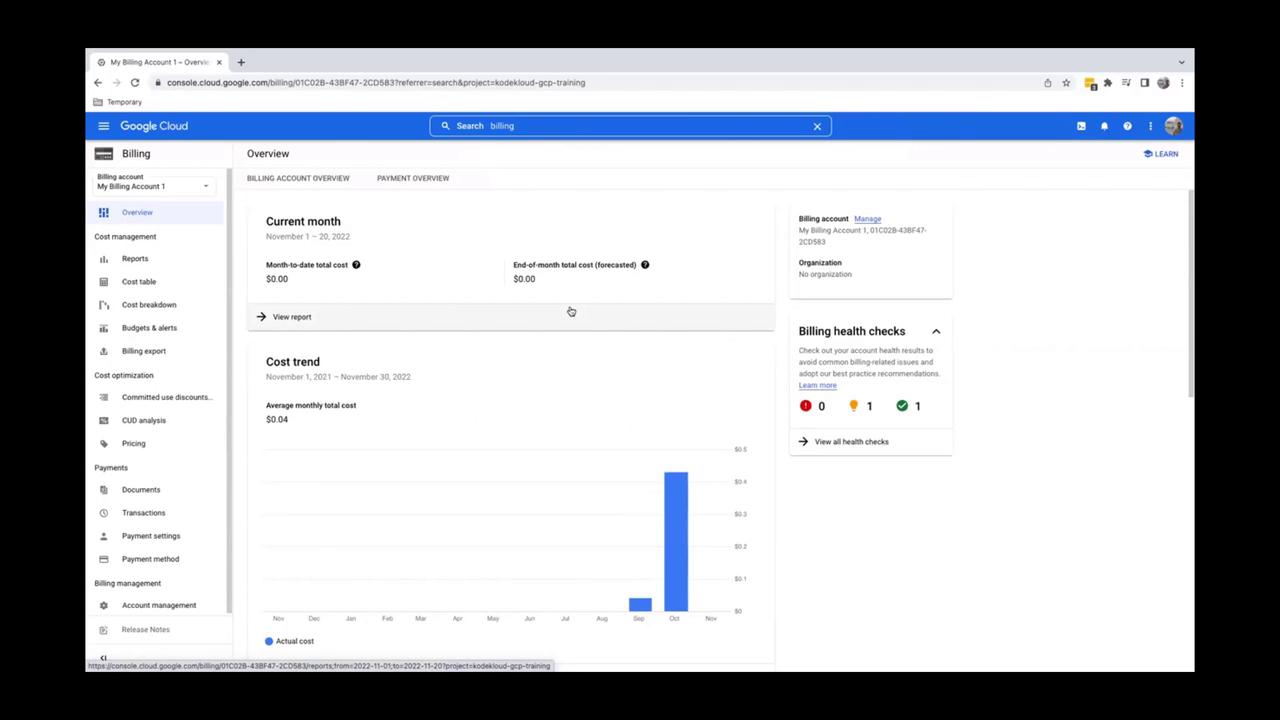Viewport: 1280px width, 720px height.
Task: Close the My Billing Account 1 tab
Action: click(x=219, y=62)
